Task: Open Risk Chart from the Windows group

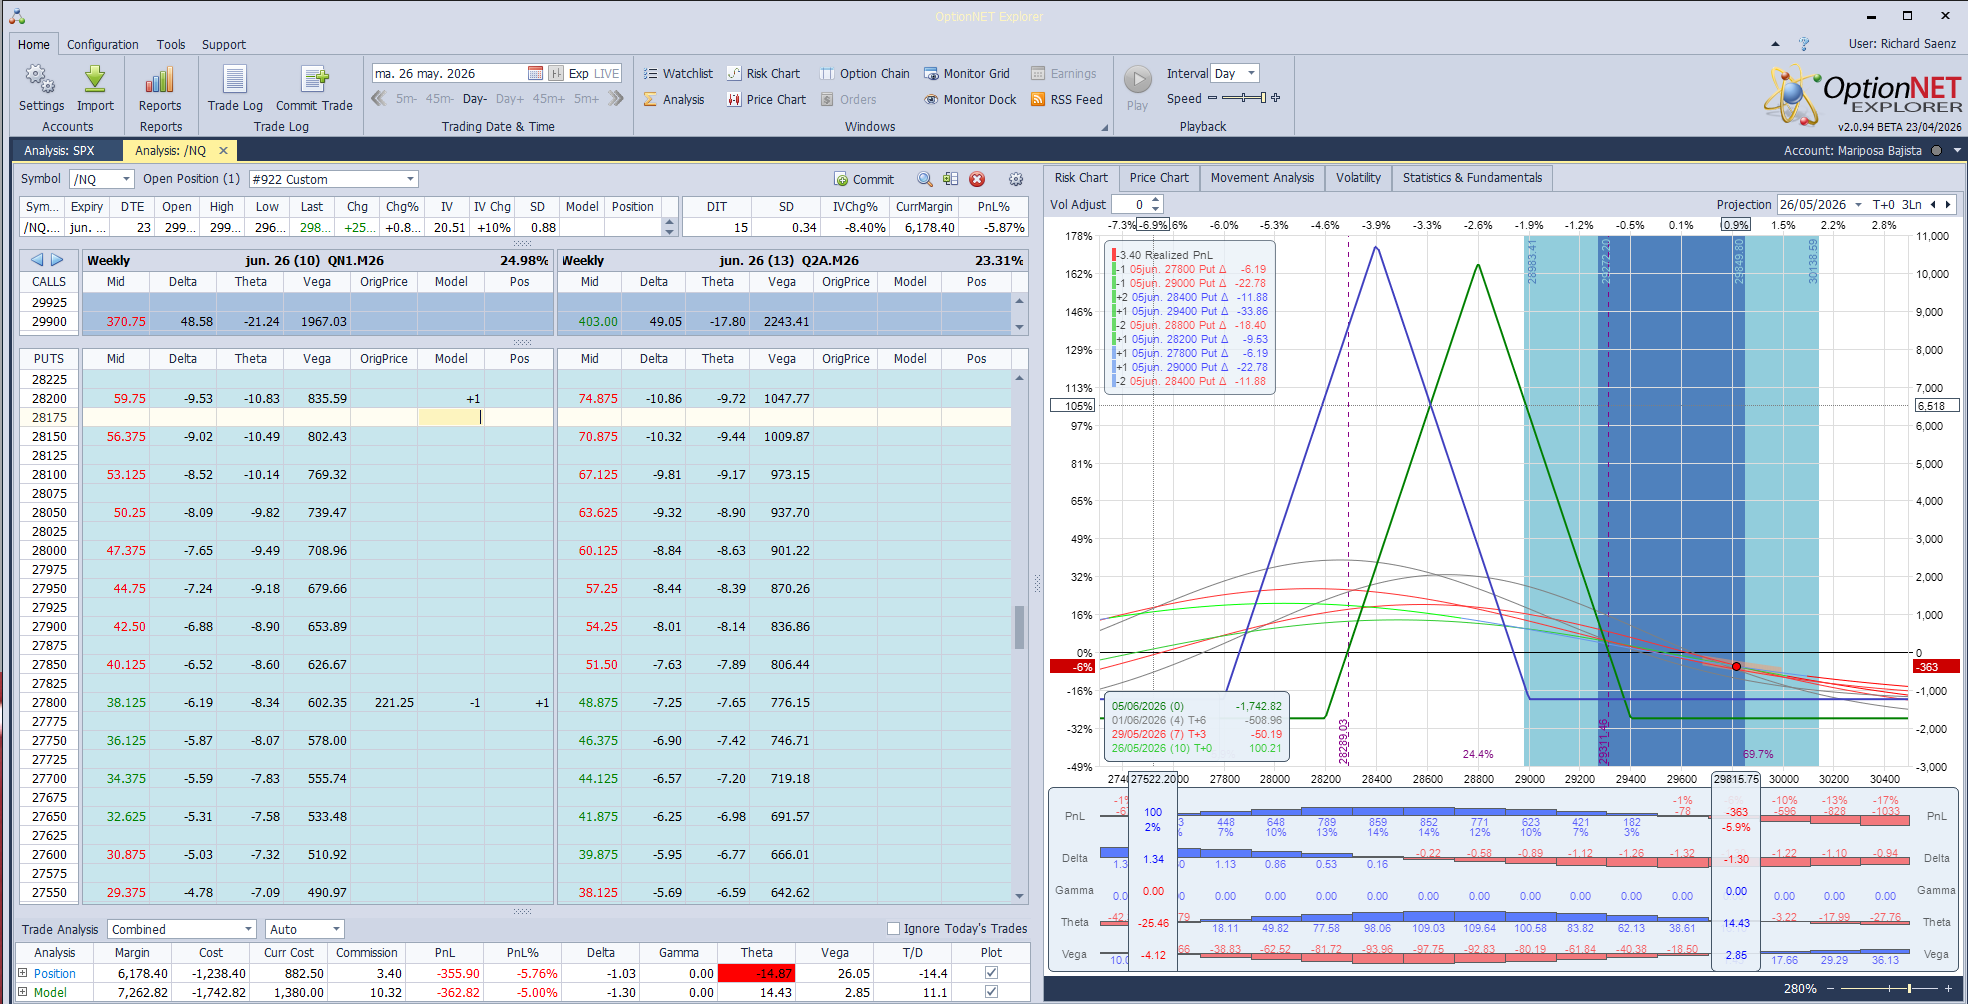Action: click(x=763, y=73)
